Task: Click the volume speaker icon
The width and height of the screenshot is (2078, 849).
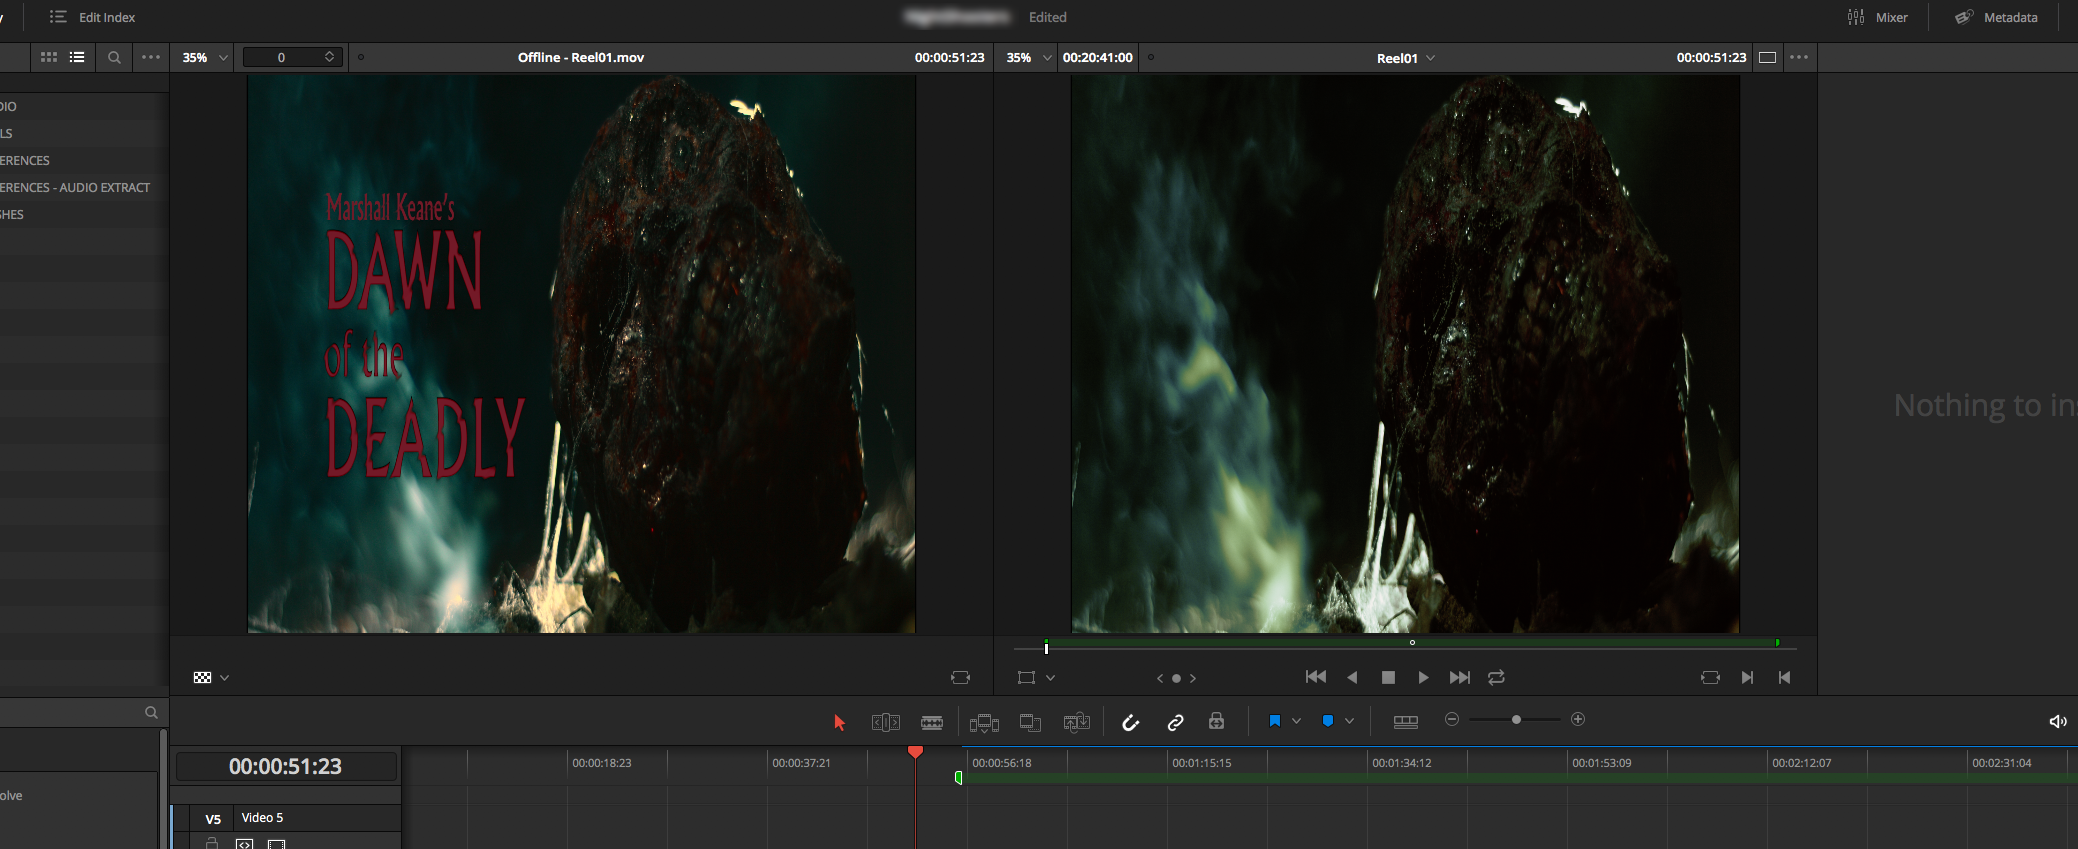Action: (x=2057, y=721)
